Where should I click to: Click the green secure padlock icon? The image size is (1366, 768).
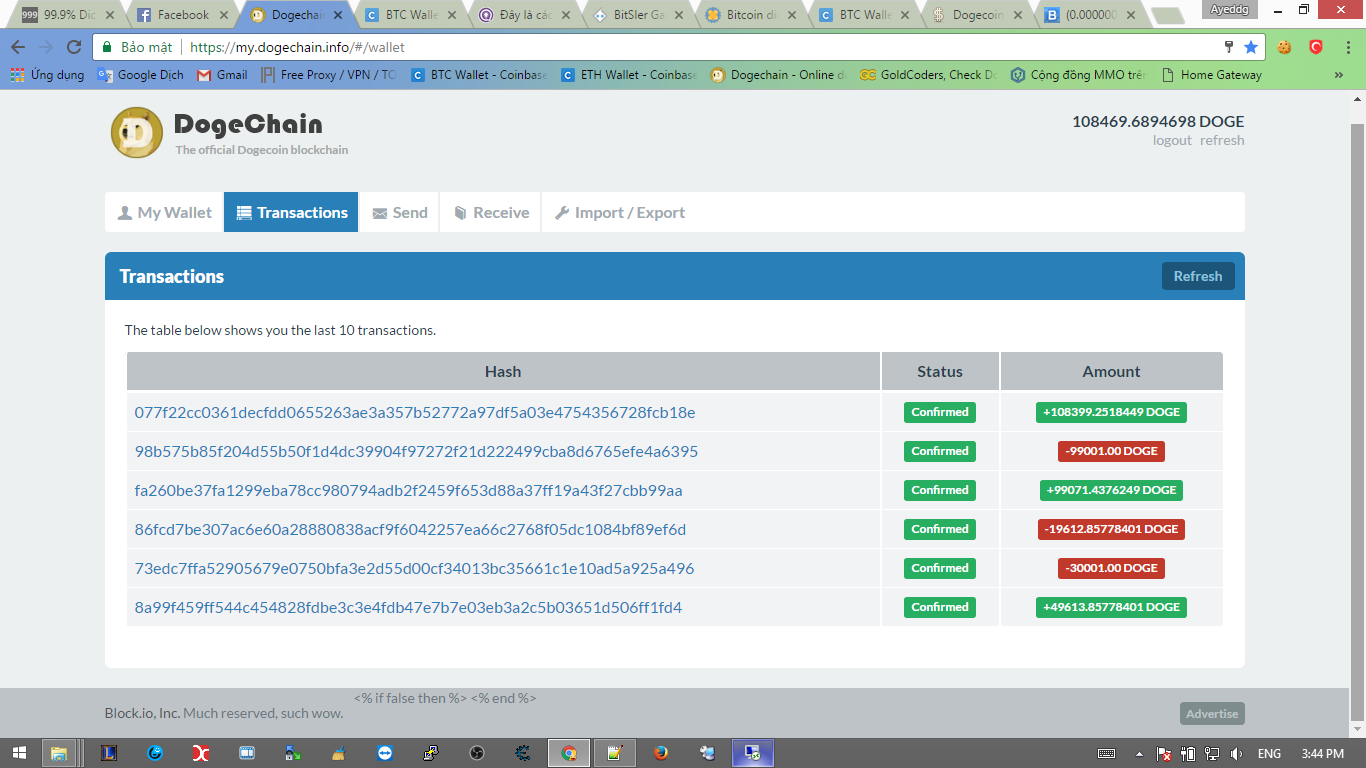(107, 47)
